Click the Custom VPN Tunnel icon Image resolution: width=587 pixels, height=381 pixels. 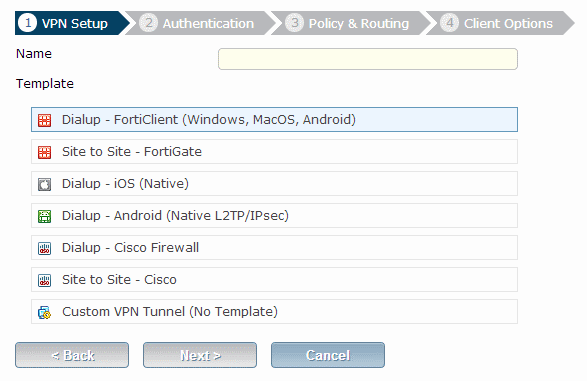[x=44, y=312]
